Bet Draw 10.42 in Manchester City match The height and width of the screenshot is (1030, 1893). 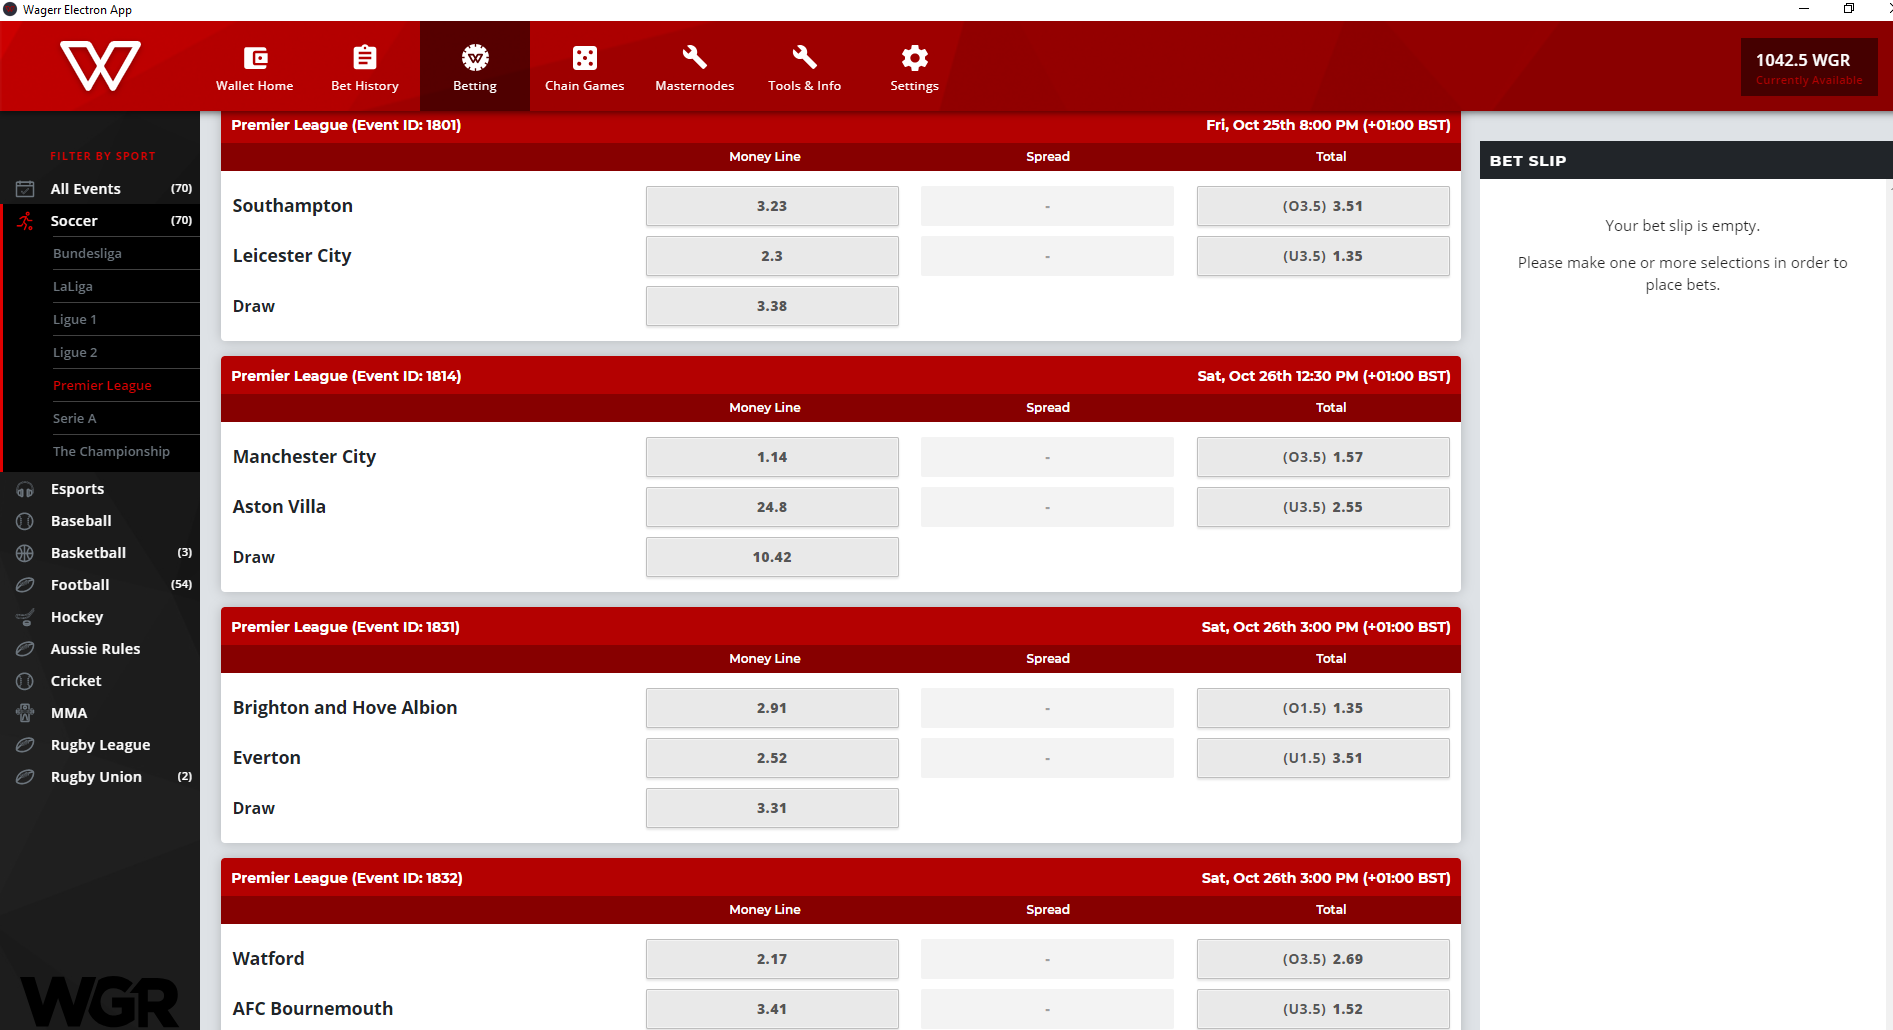point(772,557)
